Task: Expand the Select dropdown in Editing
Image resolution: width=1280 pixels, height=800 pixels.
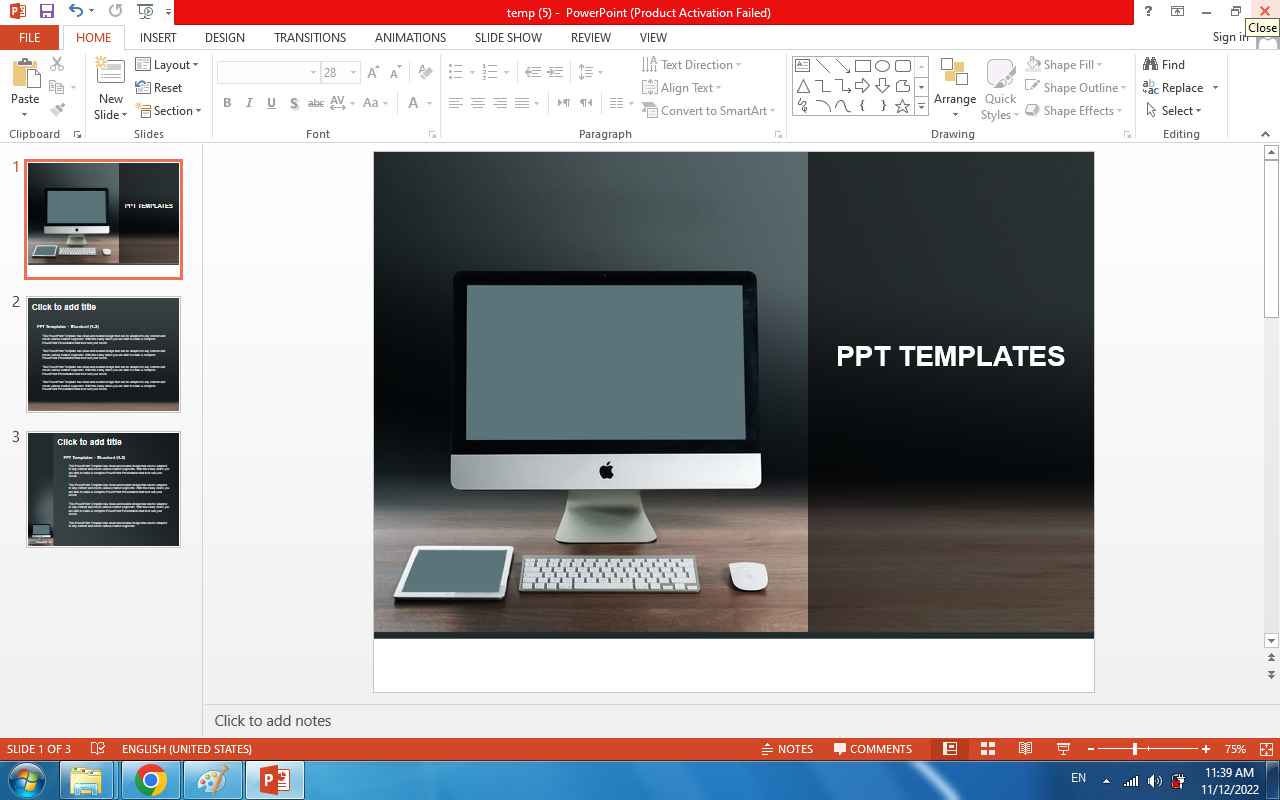Action: tap(1174, 111)
